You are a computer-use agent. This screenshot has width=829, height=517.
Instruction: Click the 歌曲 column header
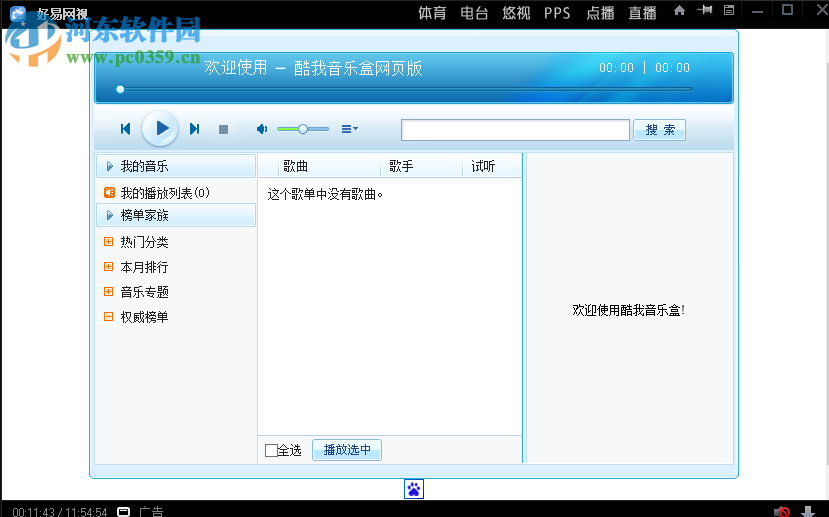click(295, 167)
